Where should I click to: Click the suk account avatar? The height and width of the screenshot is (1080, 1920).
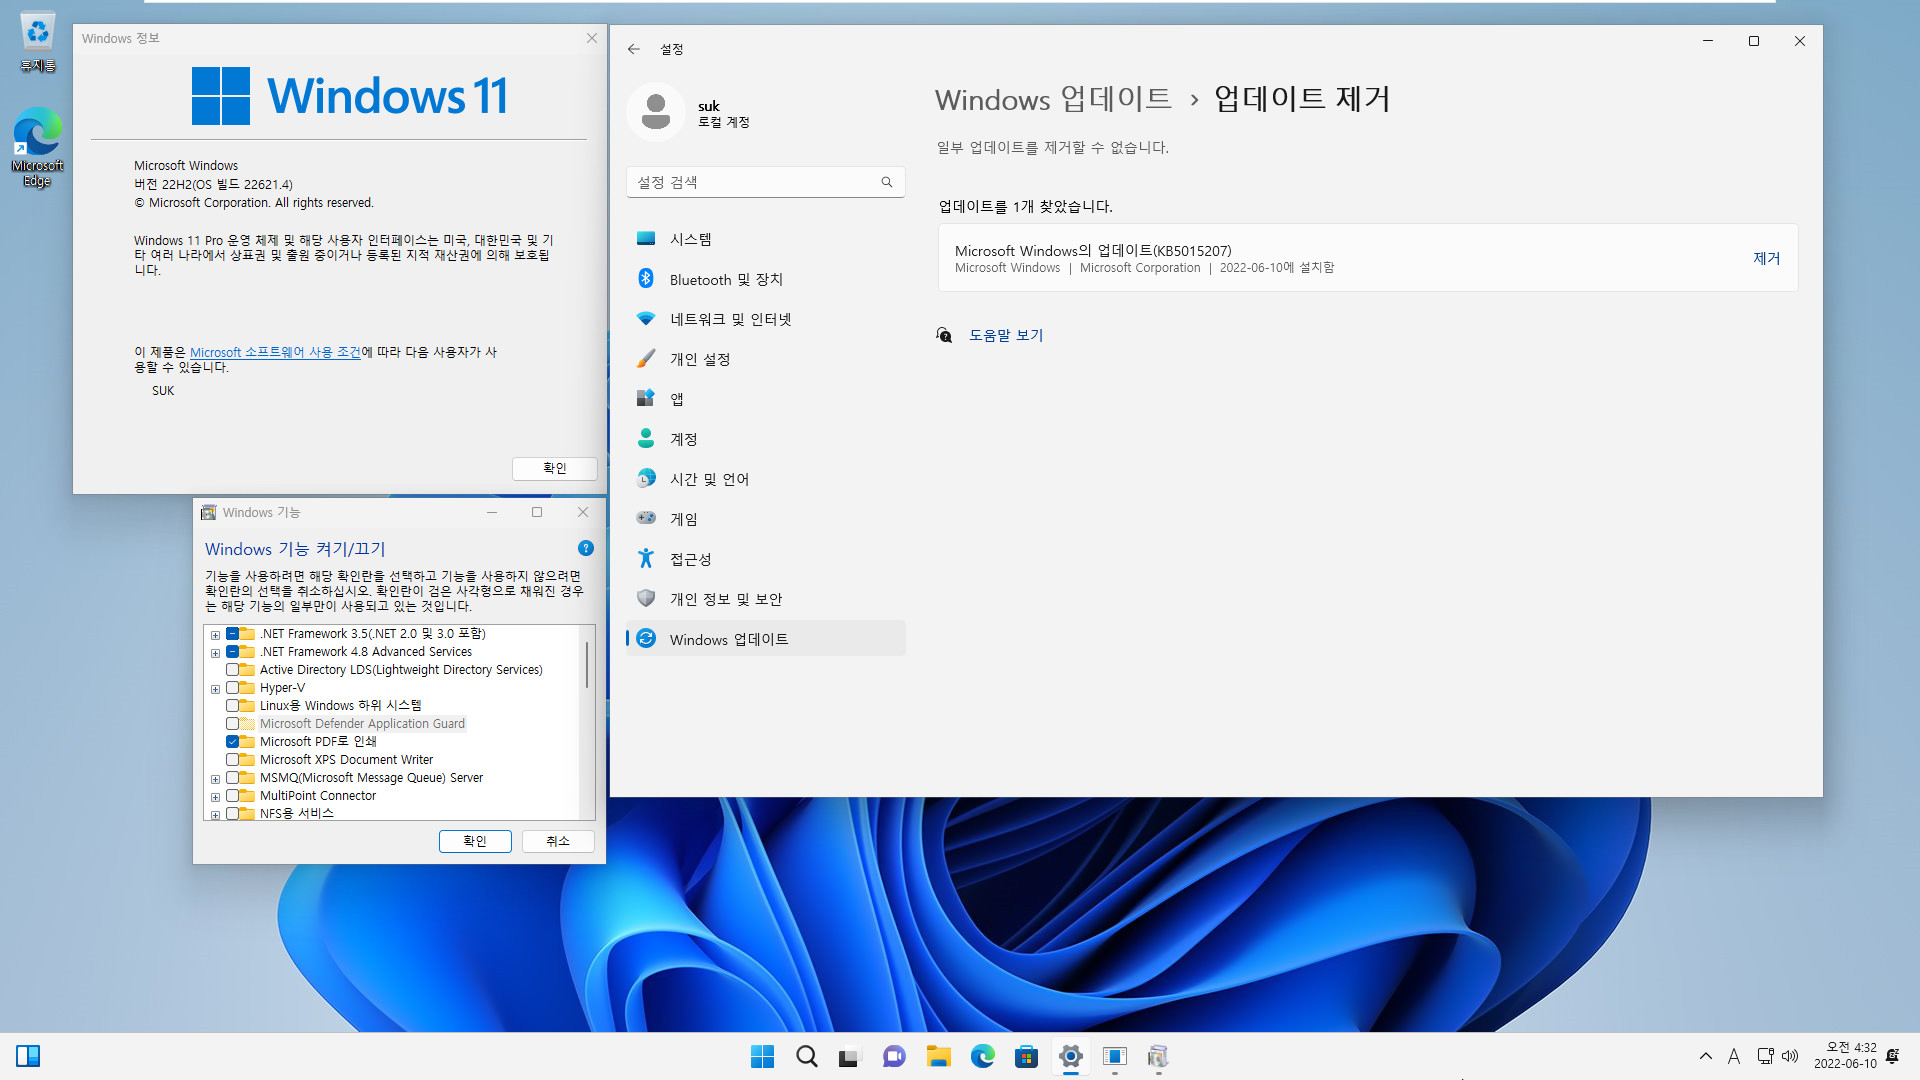pyautogui.click(x=656, y=112)
